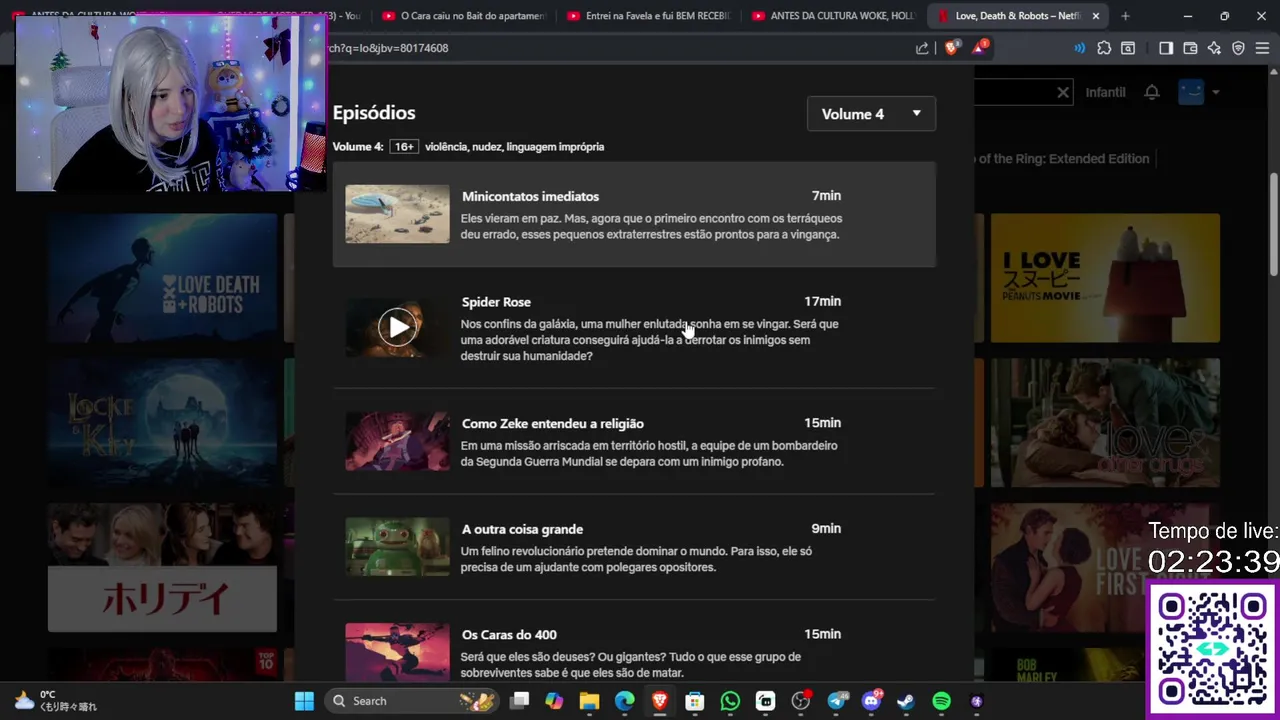Open Task View from taskbar

click(x=519, y=701)
